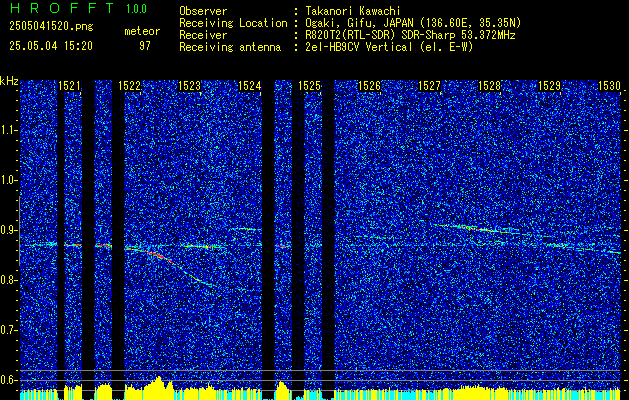The height and width of the screenshot is (400, 629).
Task: Click the 0.7 kHz axis label
Action: tap(9, 330)
